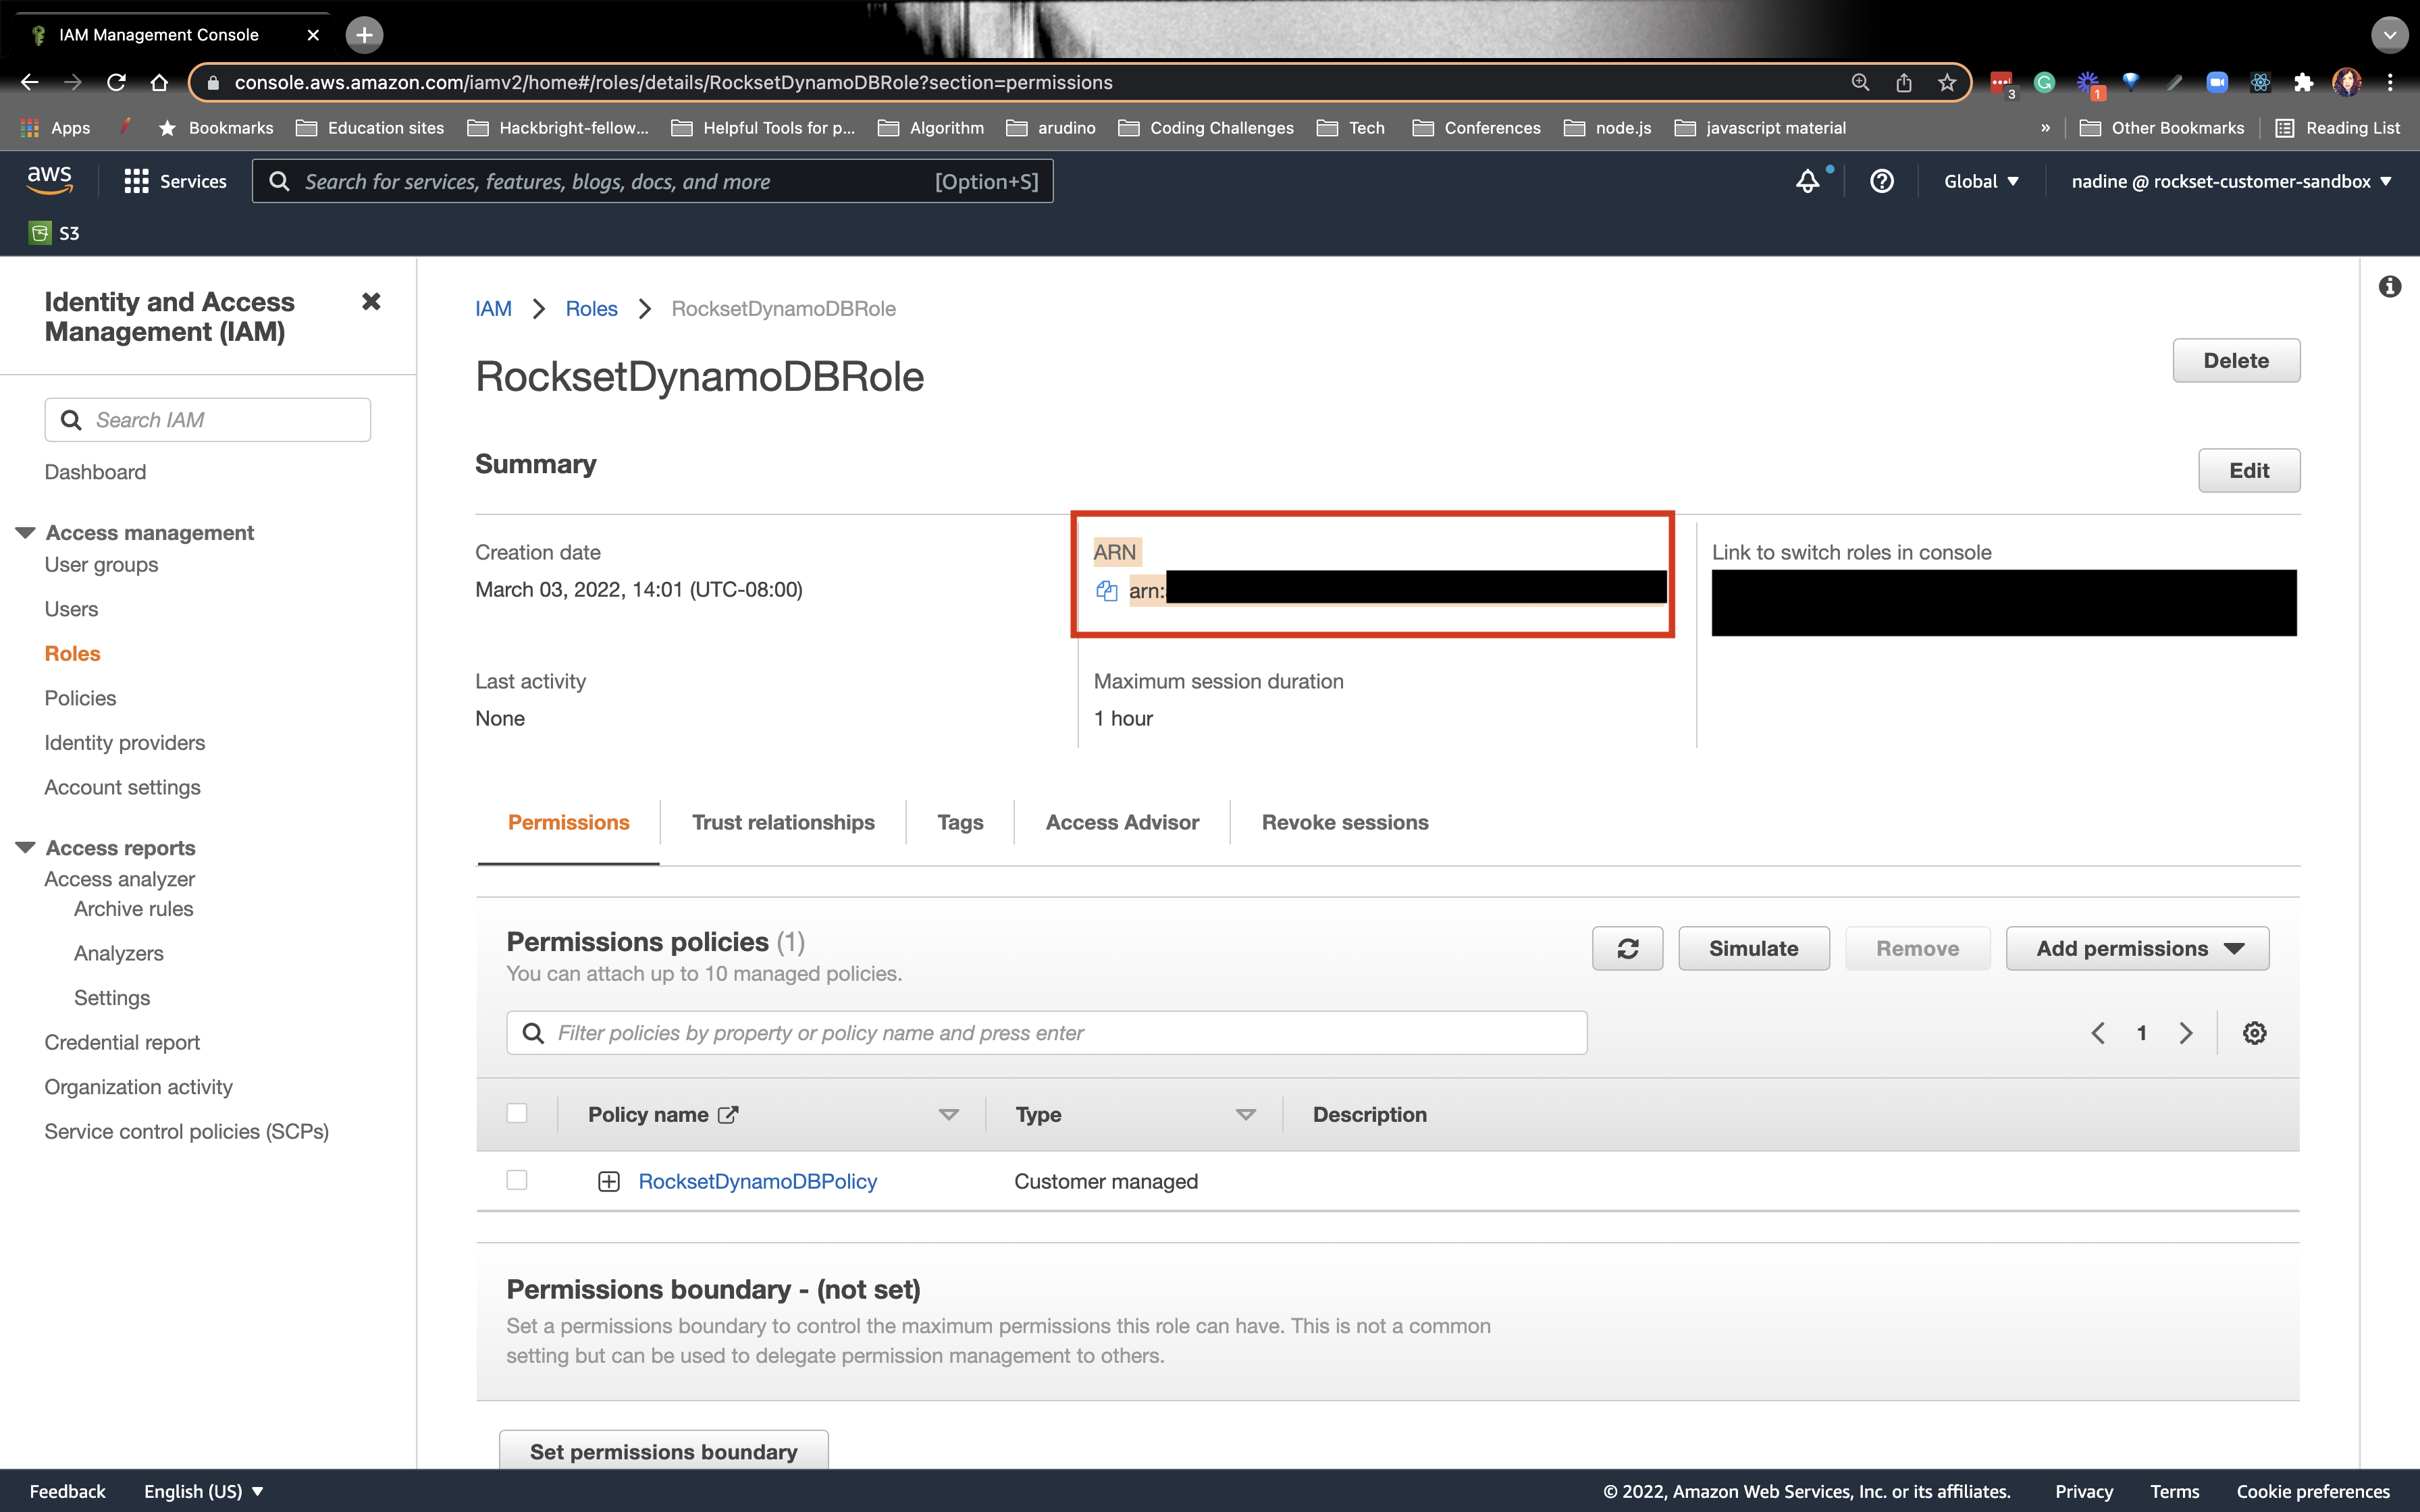This screenshot has height=1512, width=2420.
Task: Click the Delete role button
Action: click(x=2236, y=360)
